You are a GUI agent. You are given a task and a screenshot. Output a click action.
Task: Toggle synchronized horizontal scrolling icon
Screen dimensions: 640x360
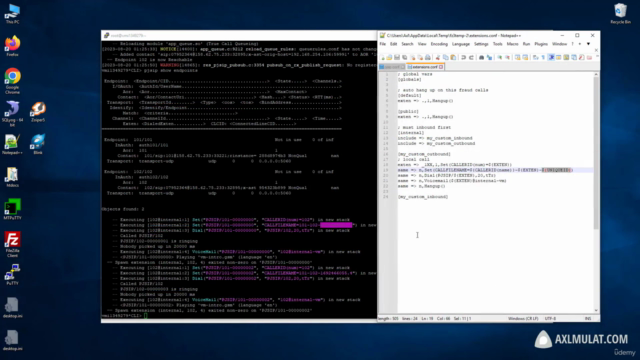pyautogui.click(x=525, y=58)
